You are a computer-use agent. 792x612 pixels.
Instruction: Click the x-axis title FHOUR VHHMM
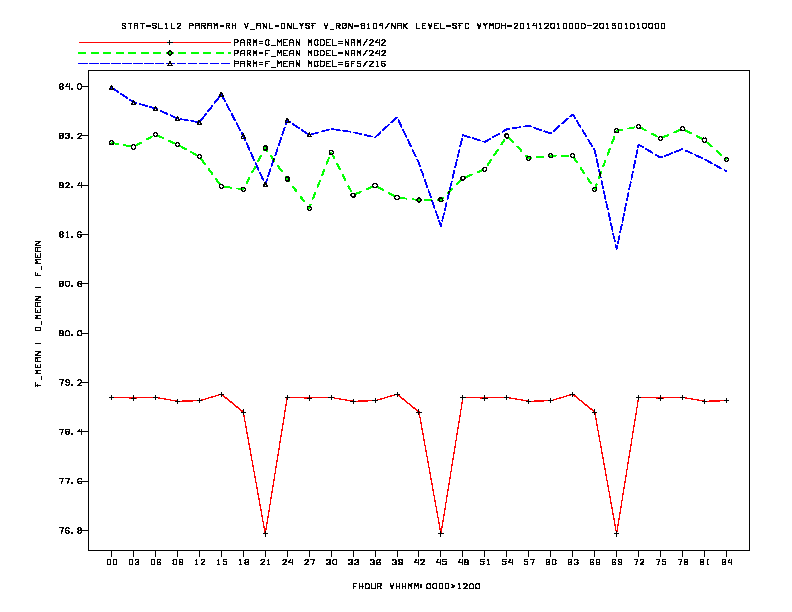click(416, 586)
